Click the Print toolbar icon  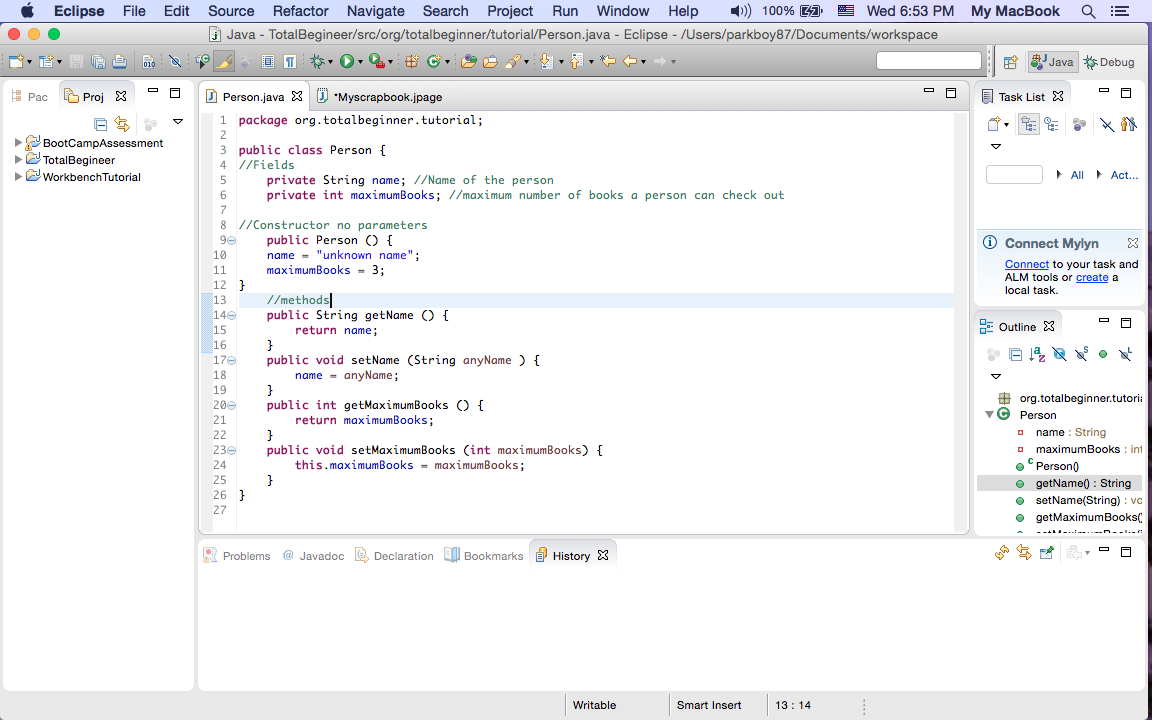119,62
